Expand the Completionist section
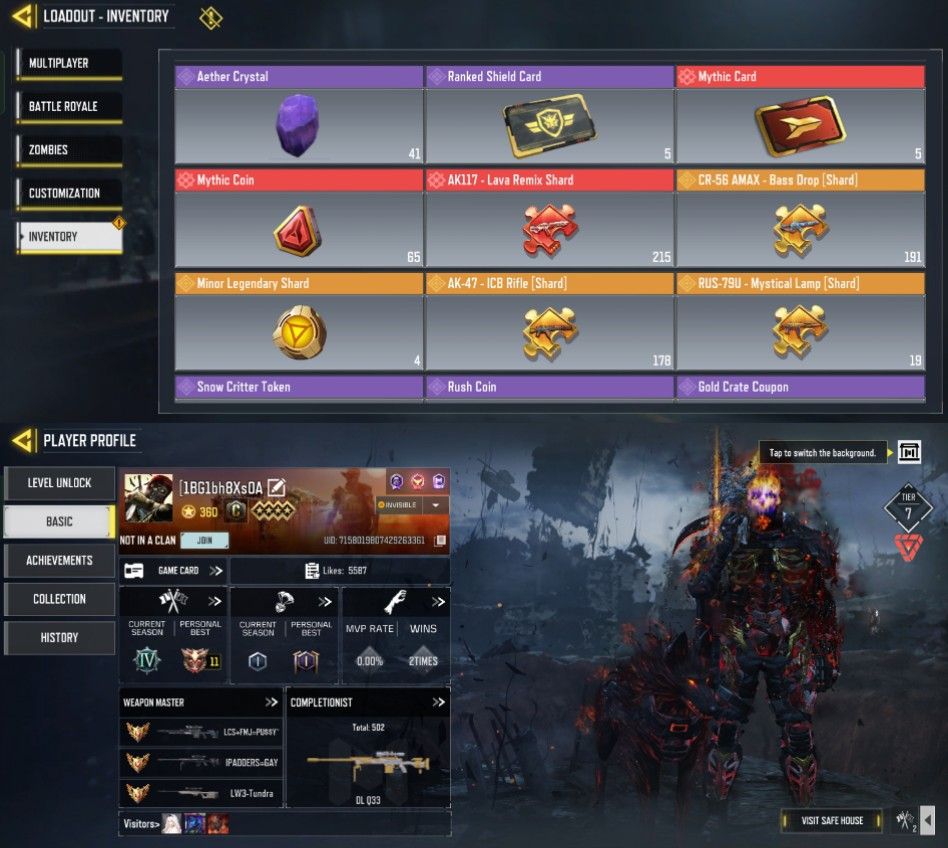This screenshot has height=848, width=948. pos(438,702)
